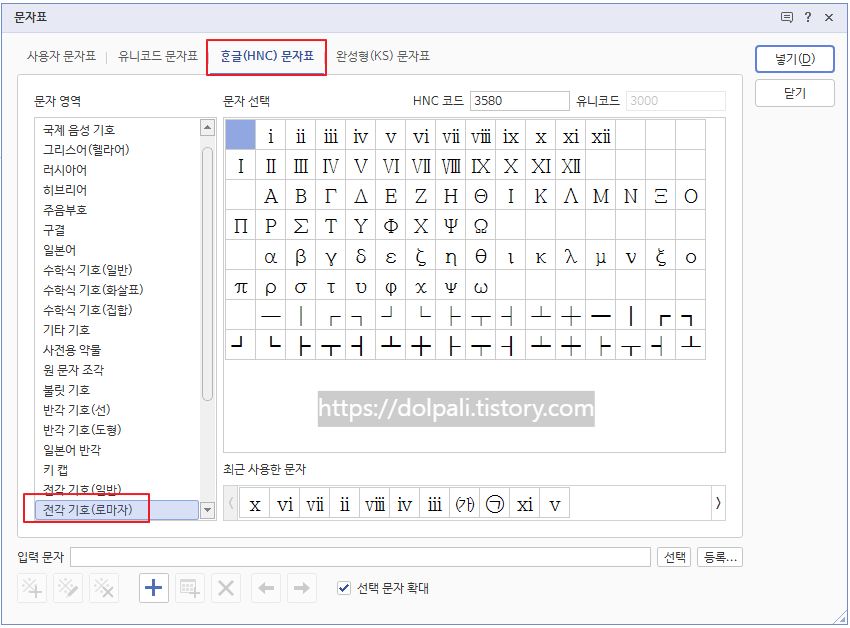Viewport: 850px width, 628px height.
Task: Click the 넣기(D) button
Action: pyautogui.click(x=794, y=60)
